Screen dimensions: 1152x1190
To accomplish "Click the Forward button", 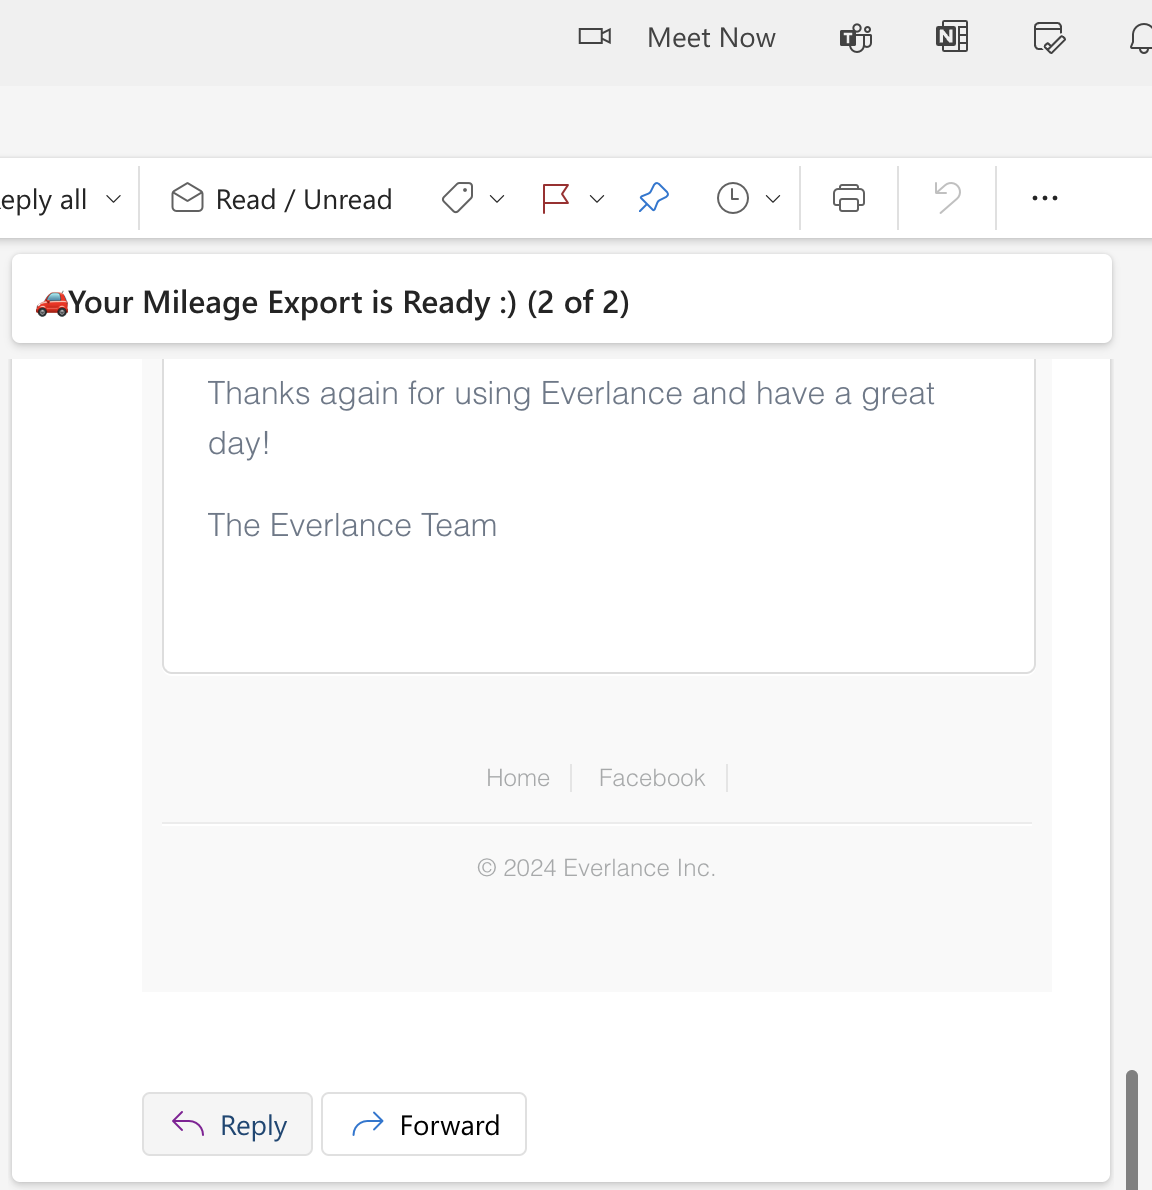I will click(x=424, y=1125).
